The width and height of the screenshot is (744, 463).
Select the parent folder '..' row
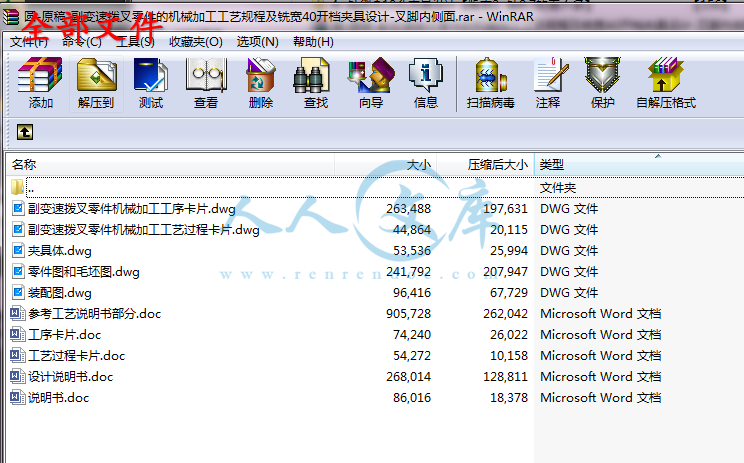click(x=377, y=188)
